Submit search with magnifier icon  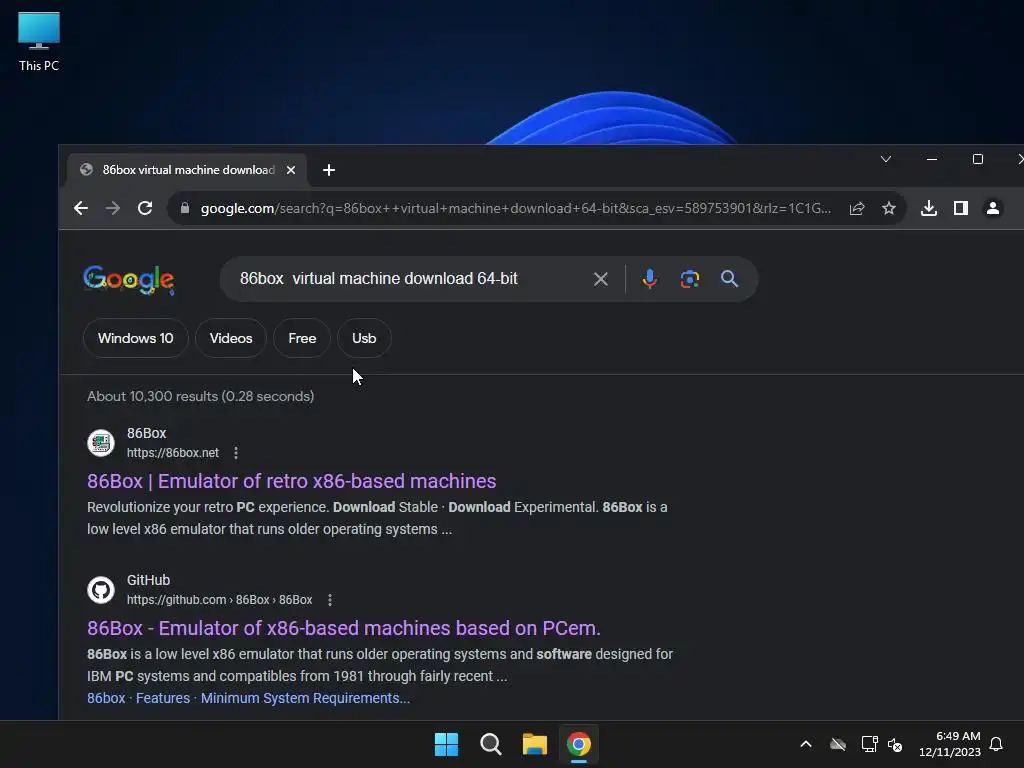pos(729,279)
